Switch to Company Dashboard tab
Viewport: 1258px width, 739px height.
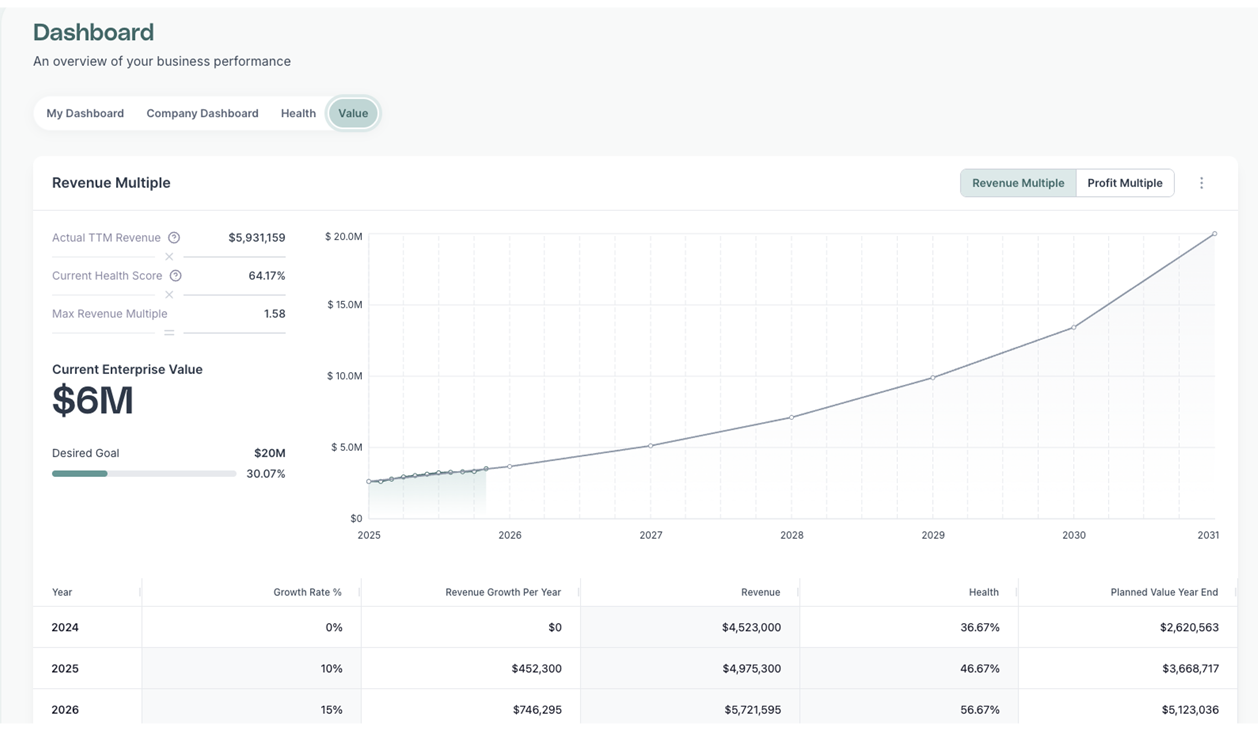pos(202,113)
